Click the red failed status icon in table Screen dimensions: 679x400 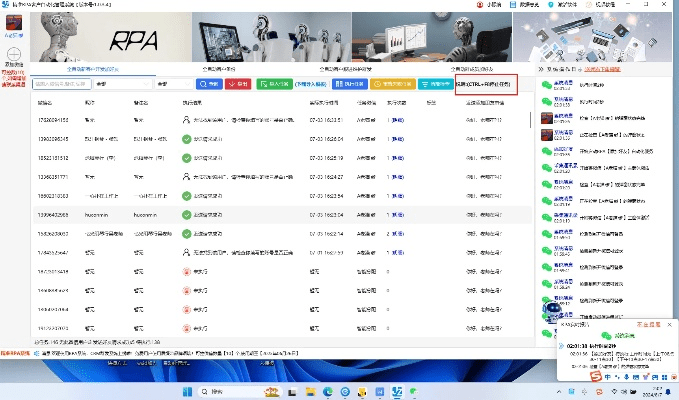[186, 271]
